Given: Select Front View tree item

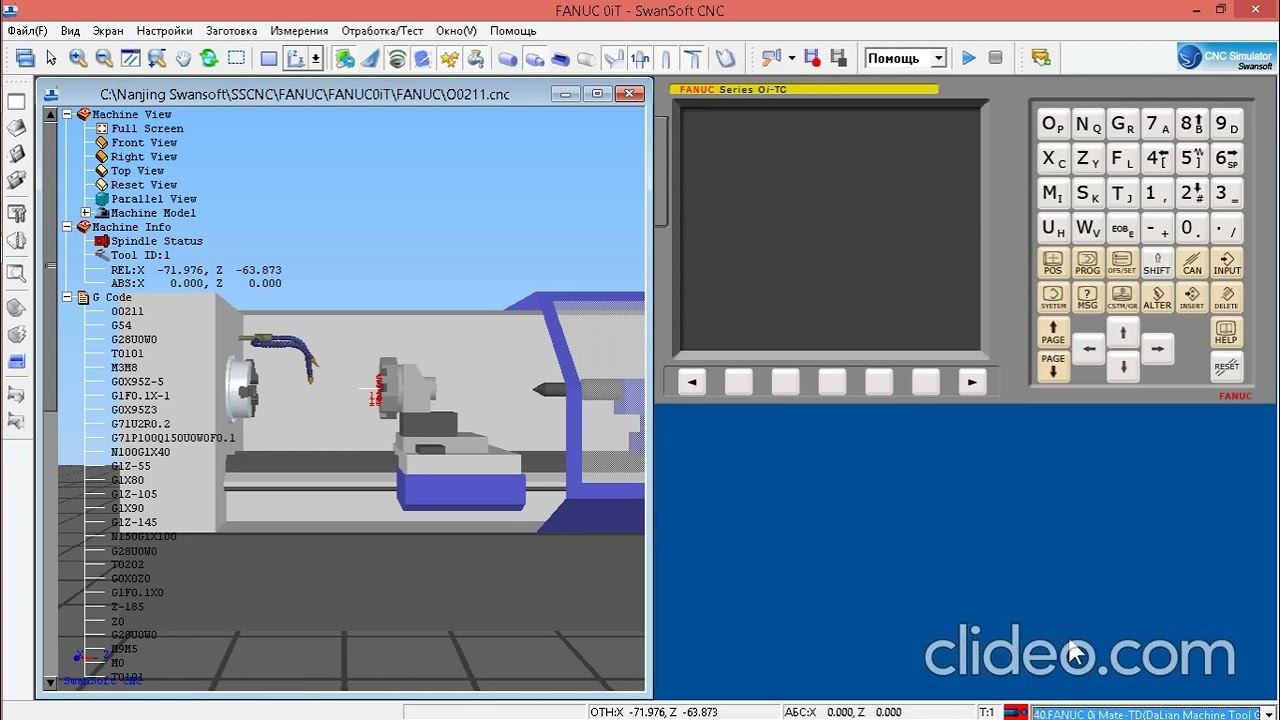Looking at the screenshot, I should 144,142.
